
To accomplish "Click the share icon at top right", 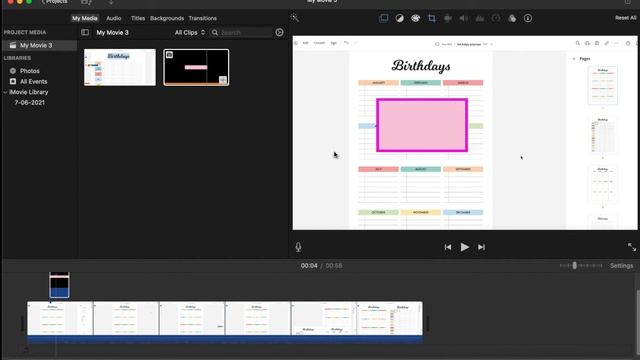I will 628,2.
